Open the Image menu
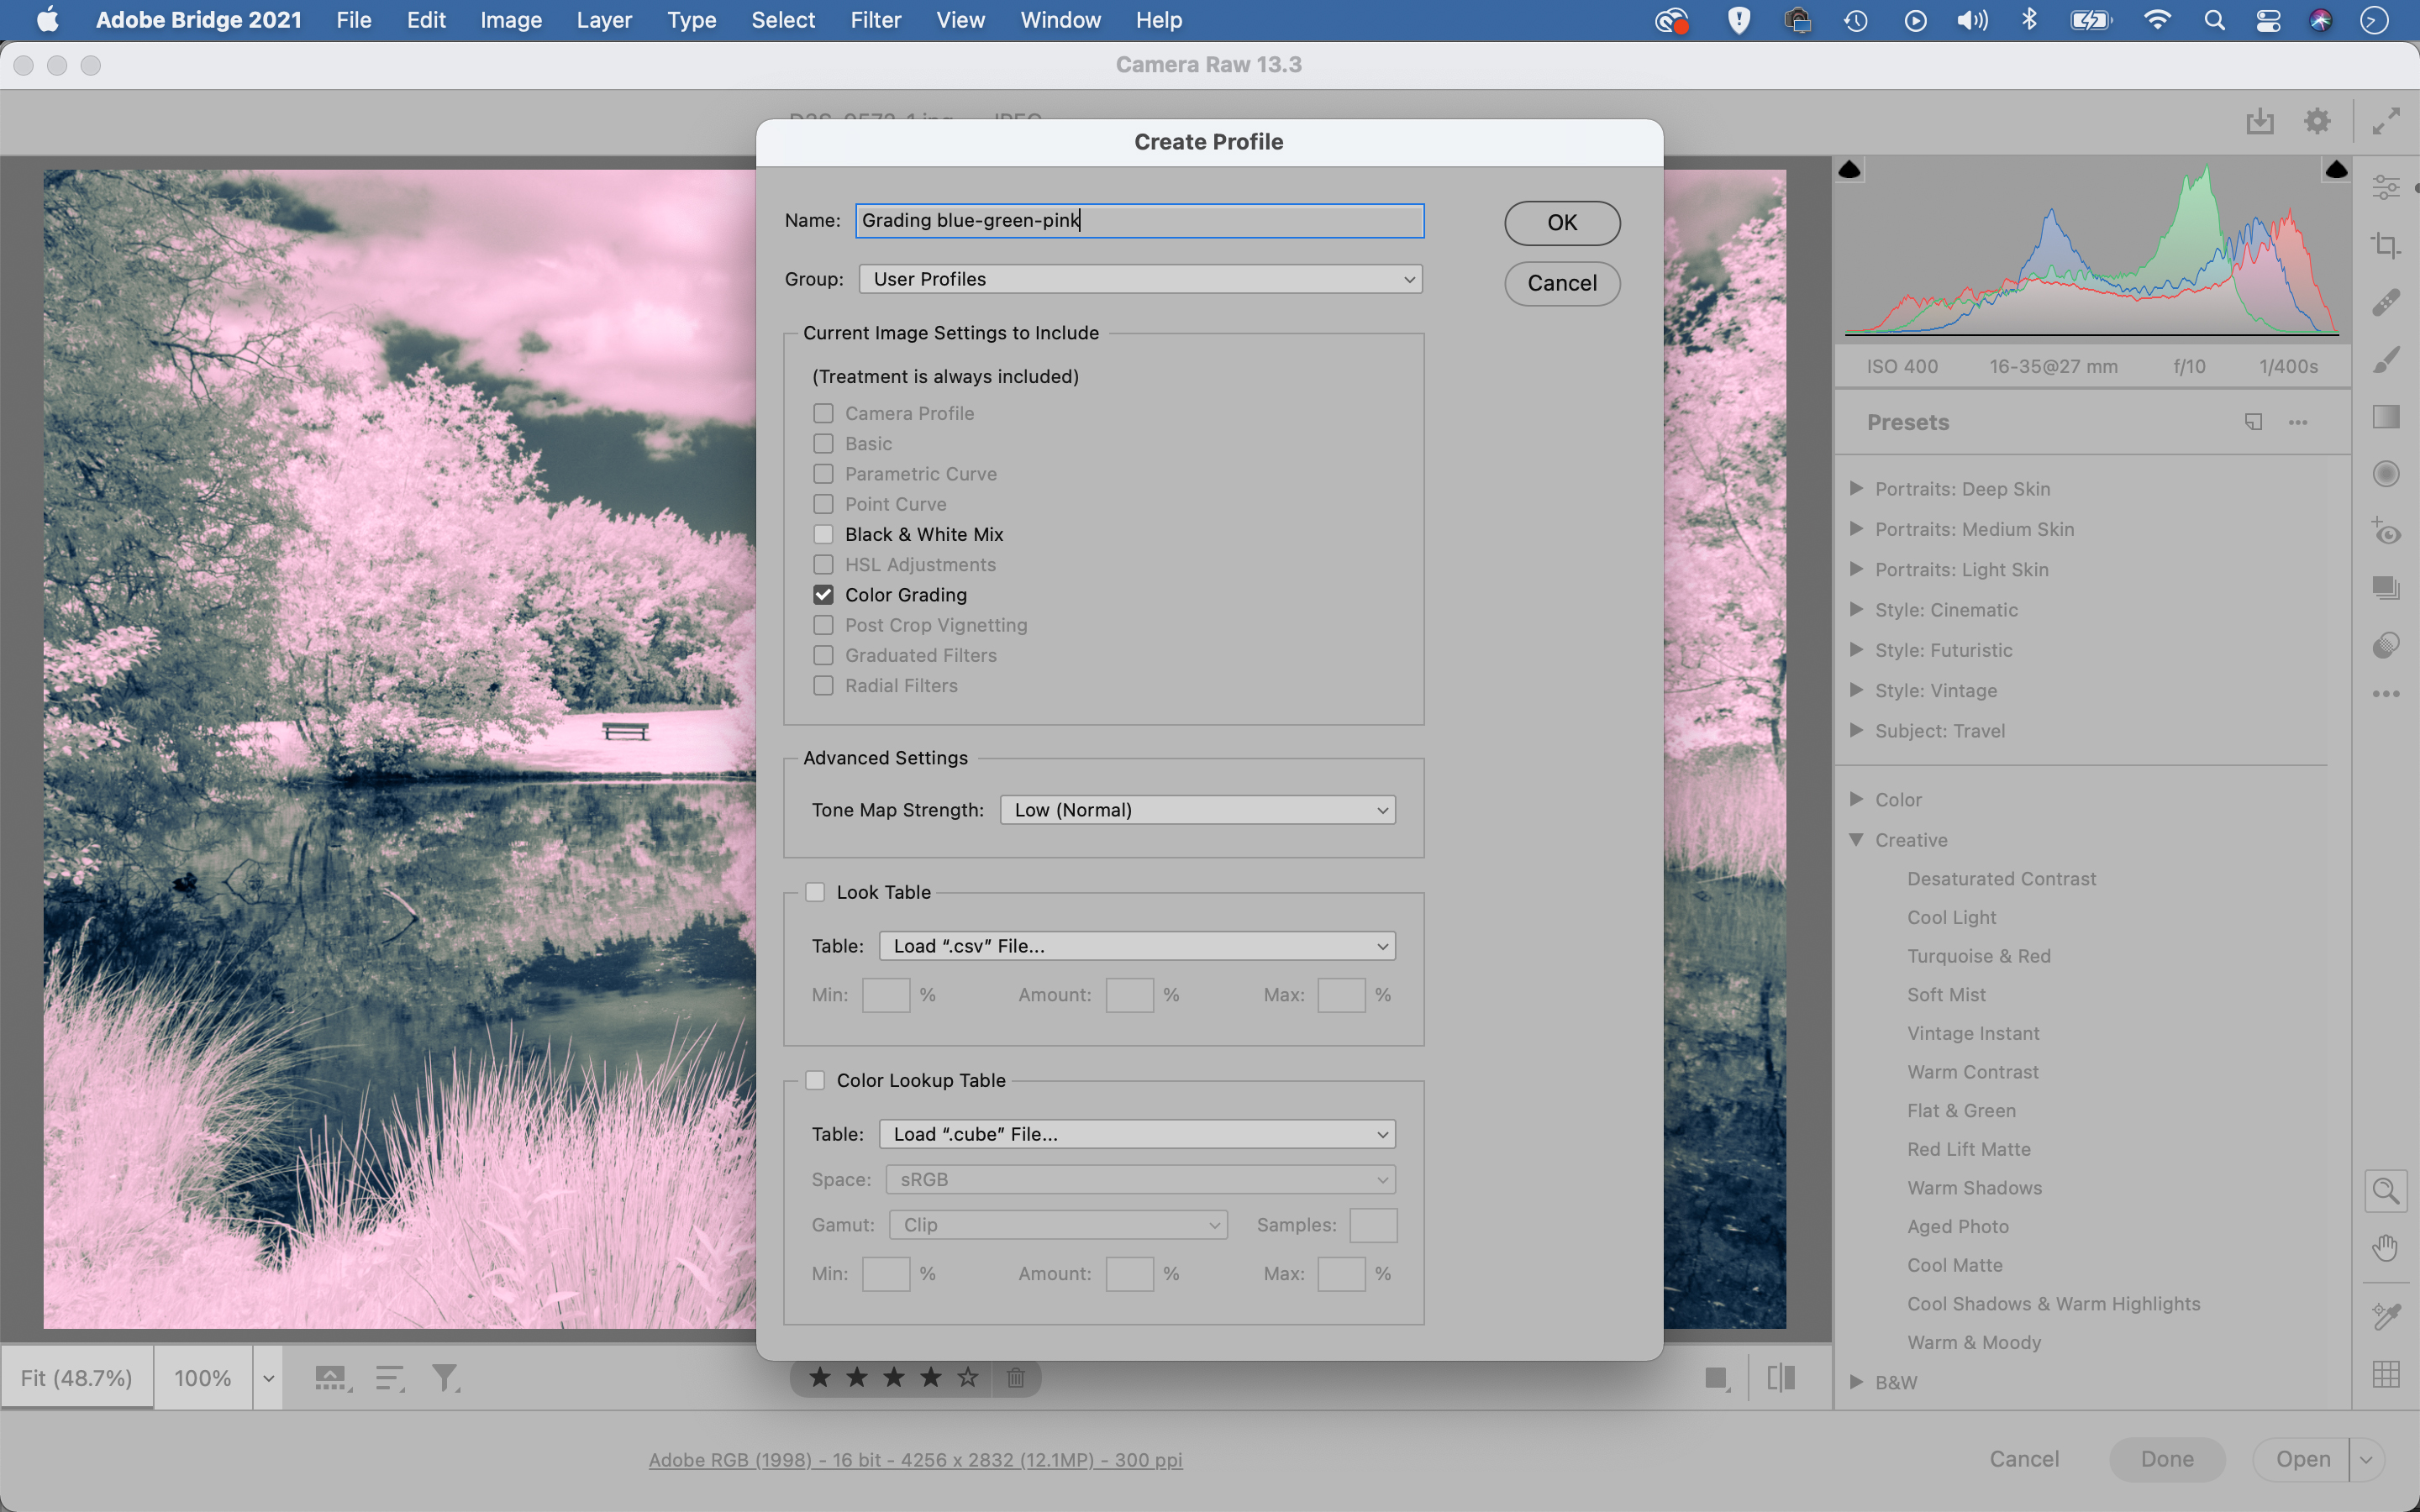 pos(511,20)
